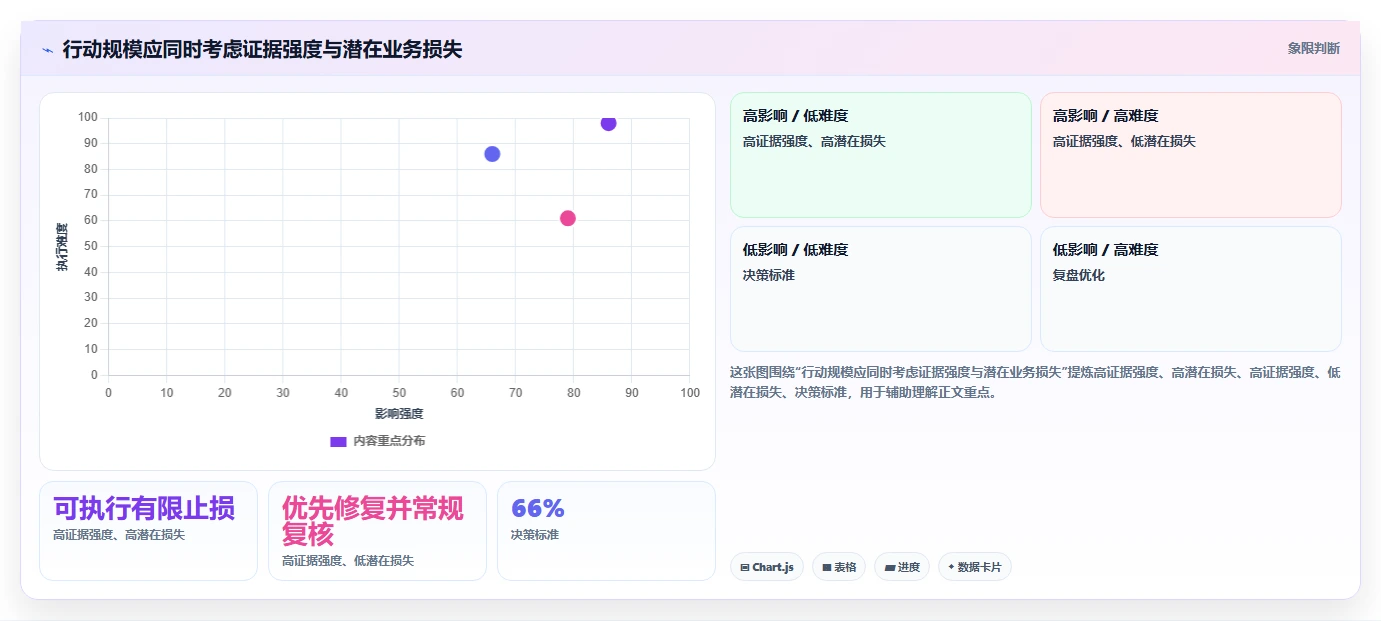Click the sparkle icon in 数据卡片 chip
1381x621 pixels.
coord(951,567)
